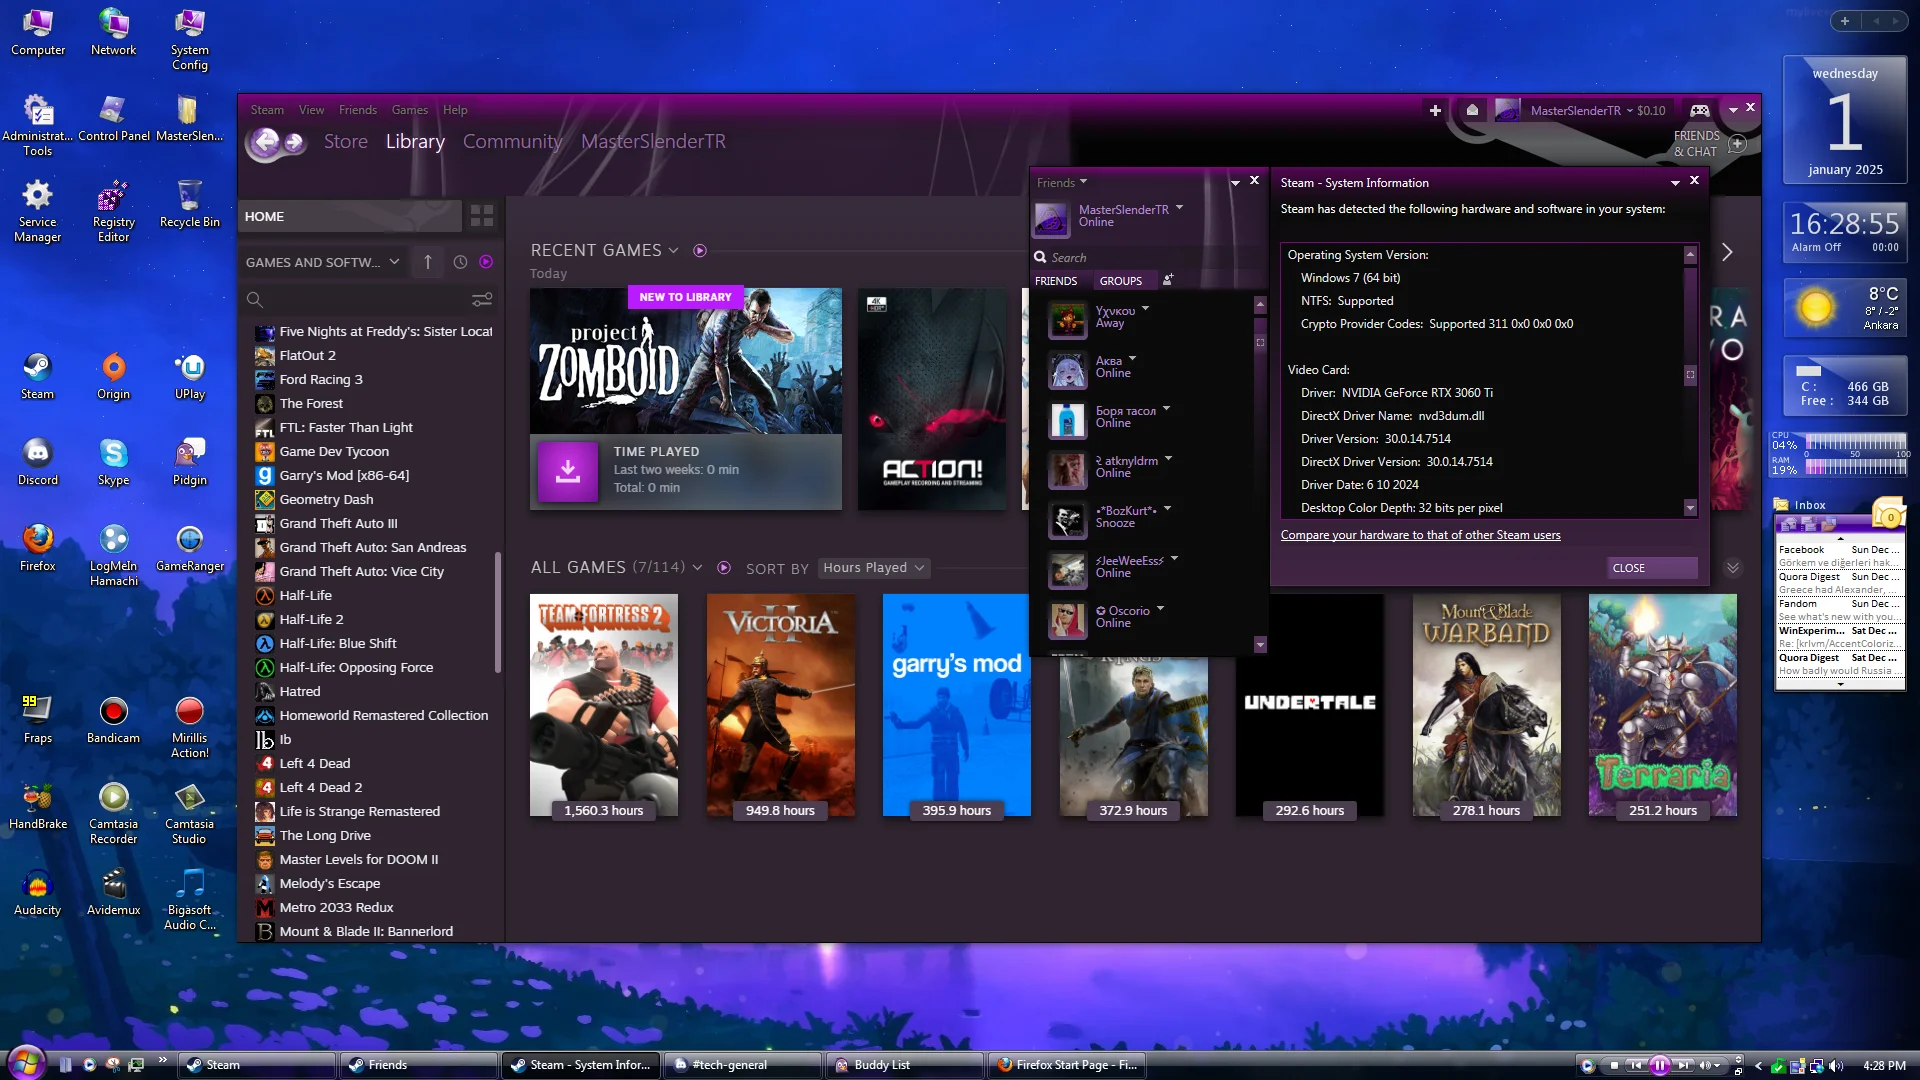Open the Team Fortress 2 game cover
1920x1080 pixels.
(x=604, y=705)
